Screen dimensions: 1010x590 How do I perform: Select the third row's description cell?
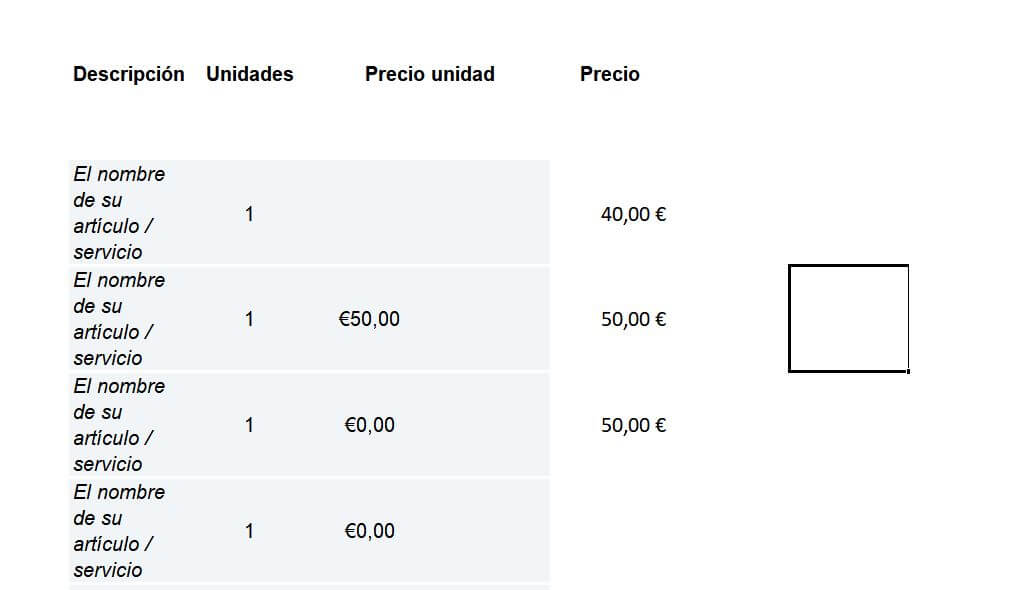tap(119, 425)
